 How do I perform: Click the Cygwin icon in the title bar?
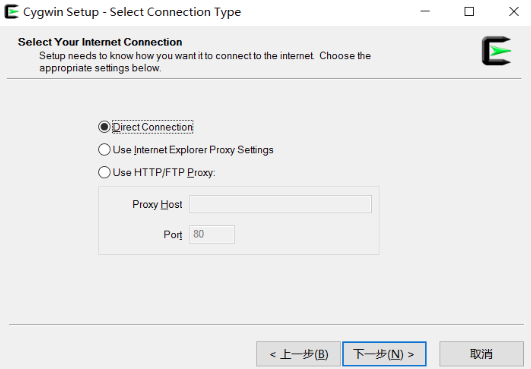[x=12, y=12]
